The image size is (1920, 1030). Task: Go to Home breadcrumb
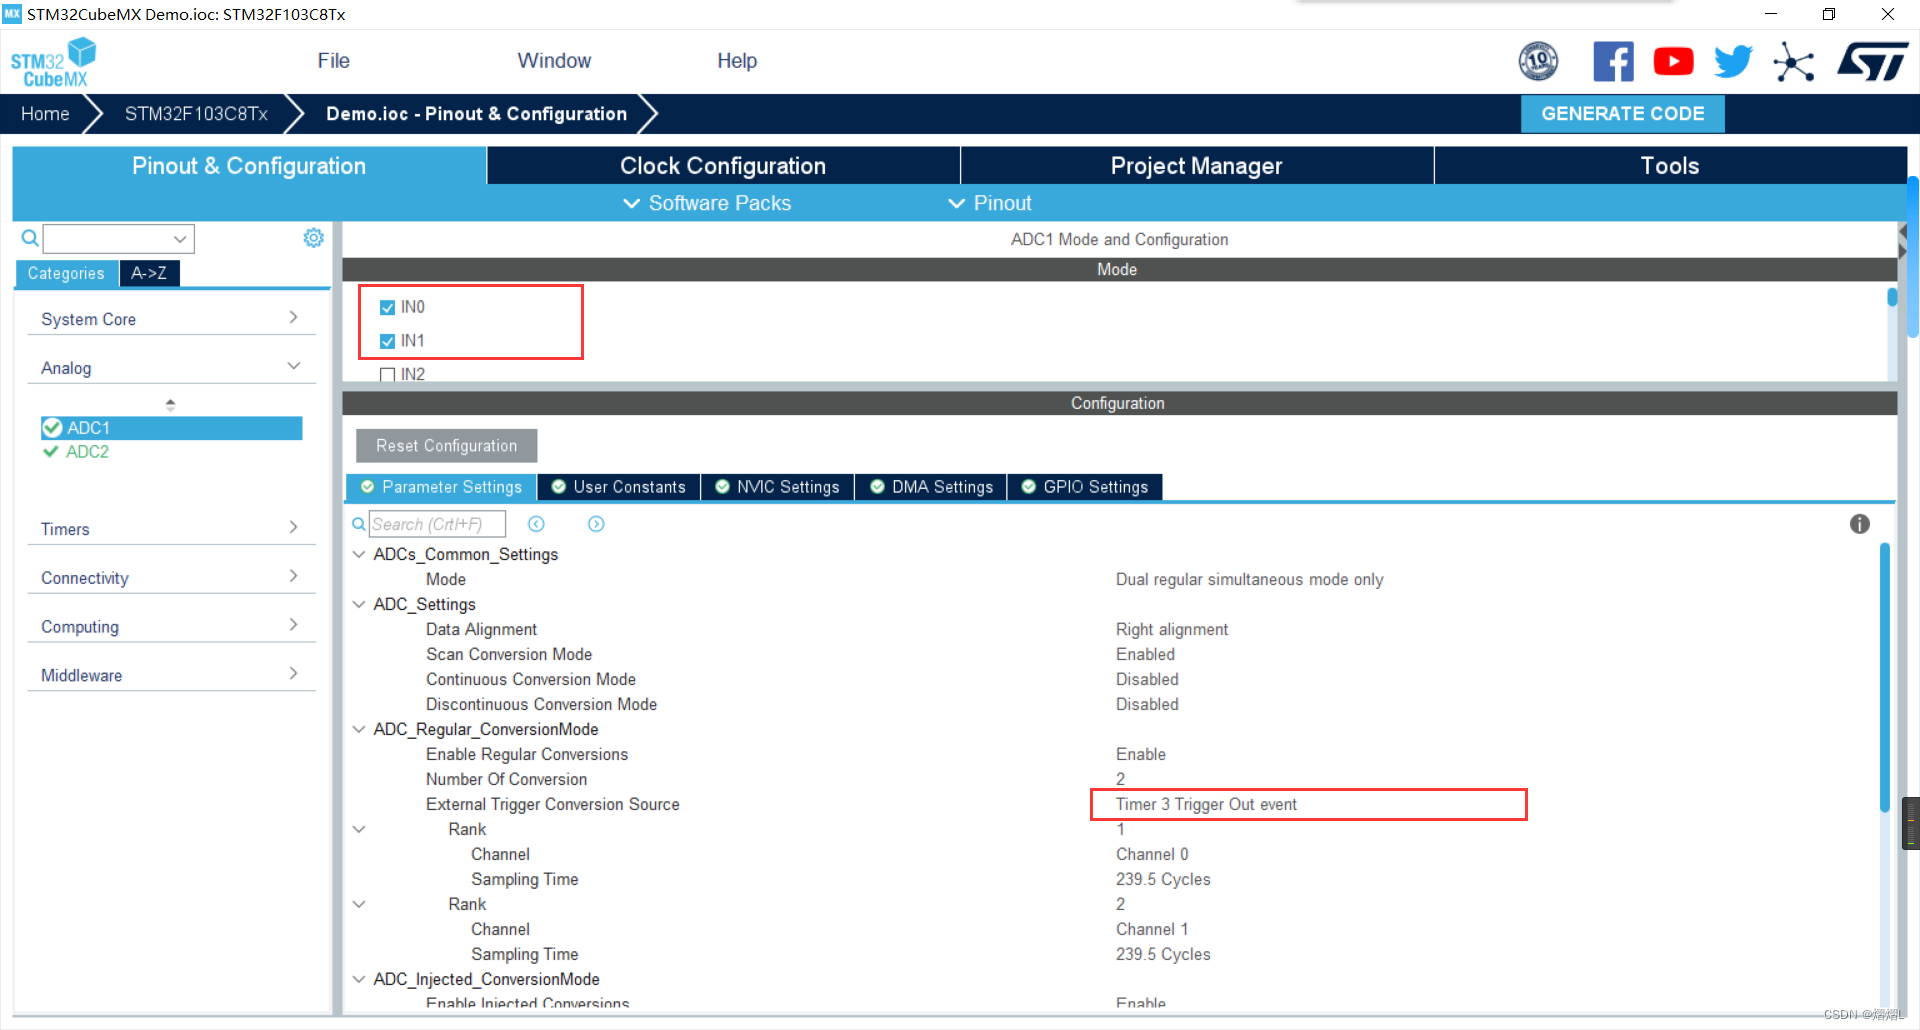tap(45, 114)
